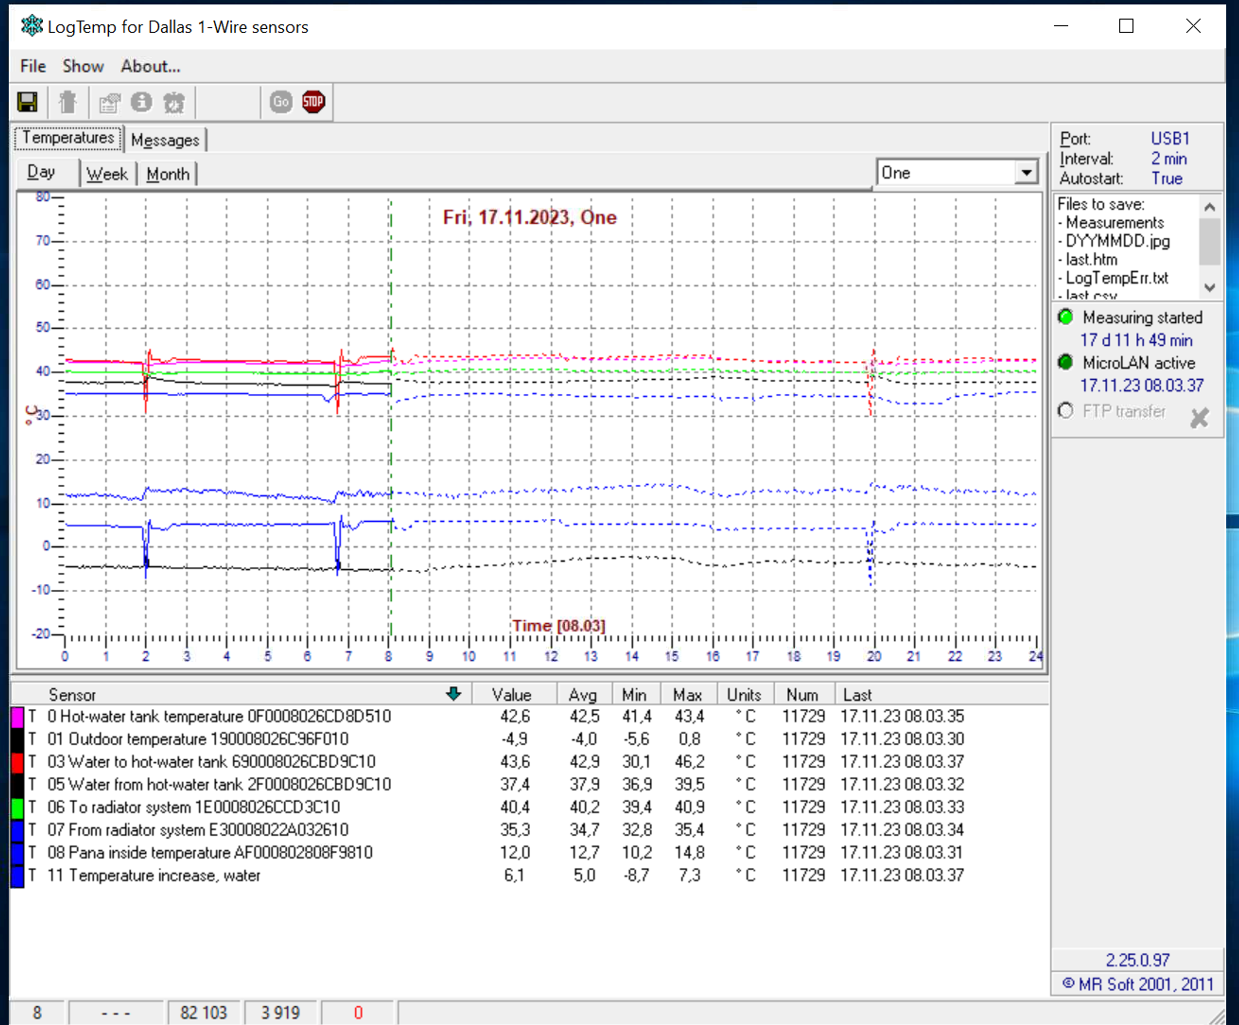Viewport: 1239px width, 1025px height.
Task: Click the alarm clock toolbar icon
Action: [174, 102]
